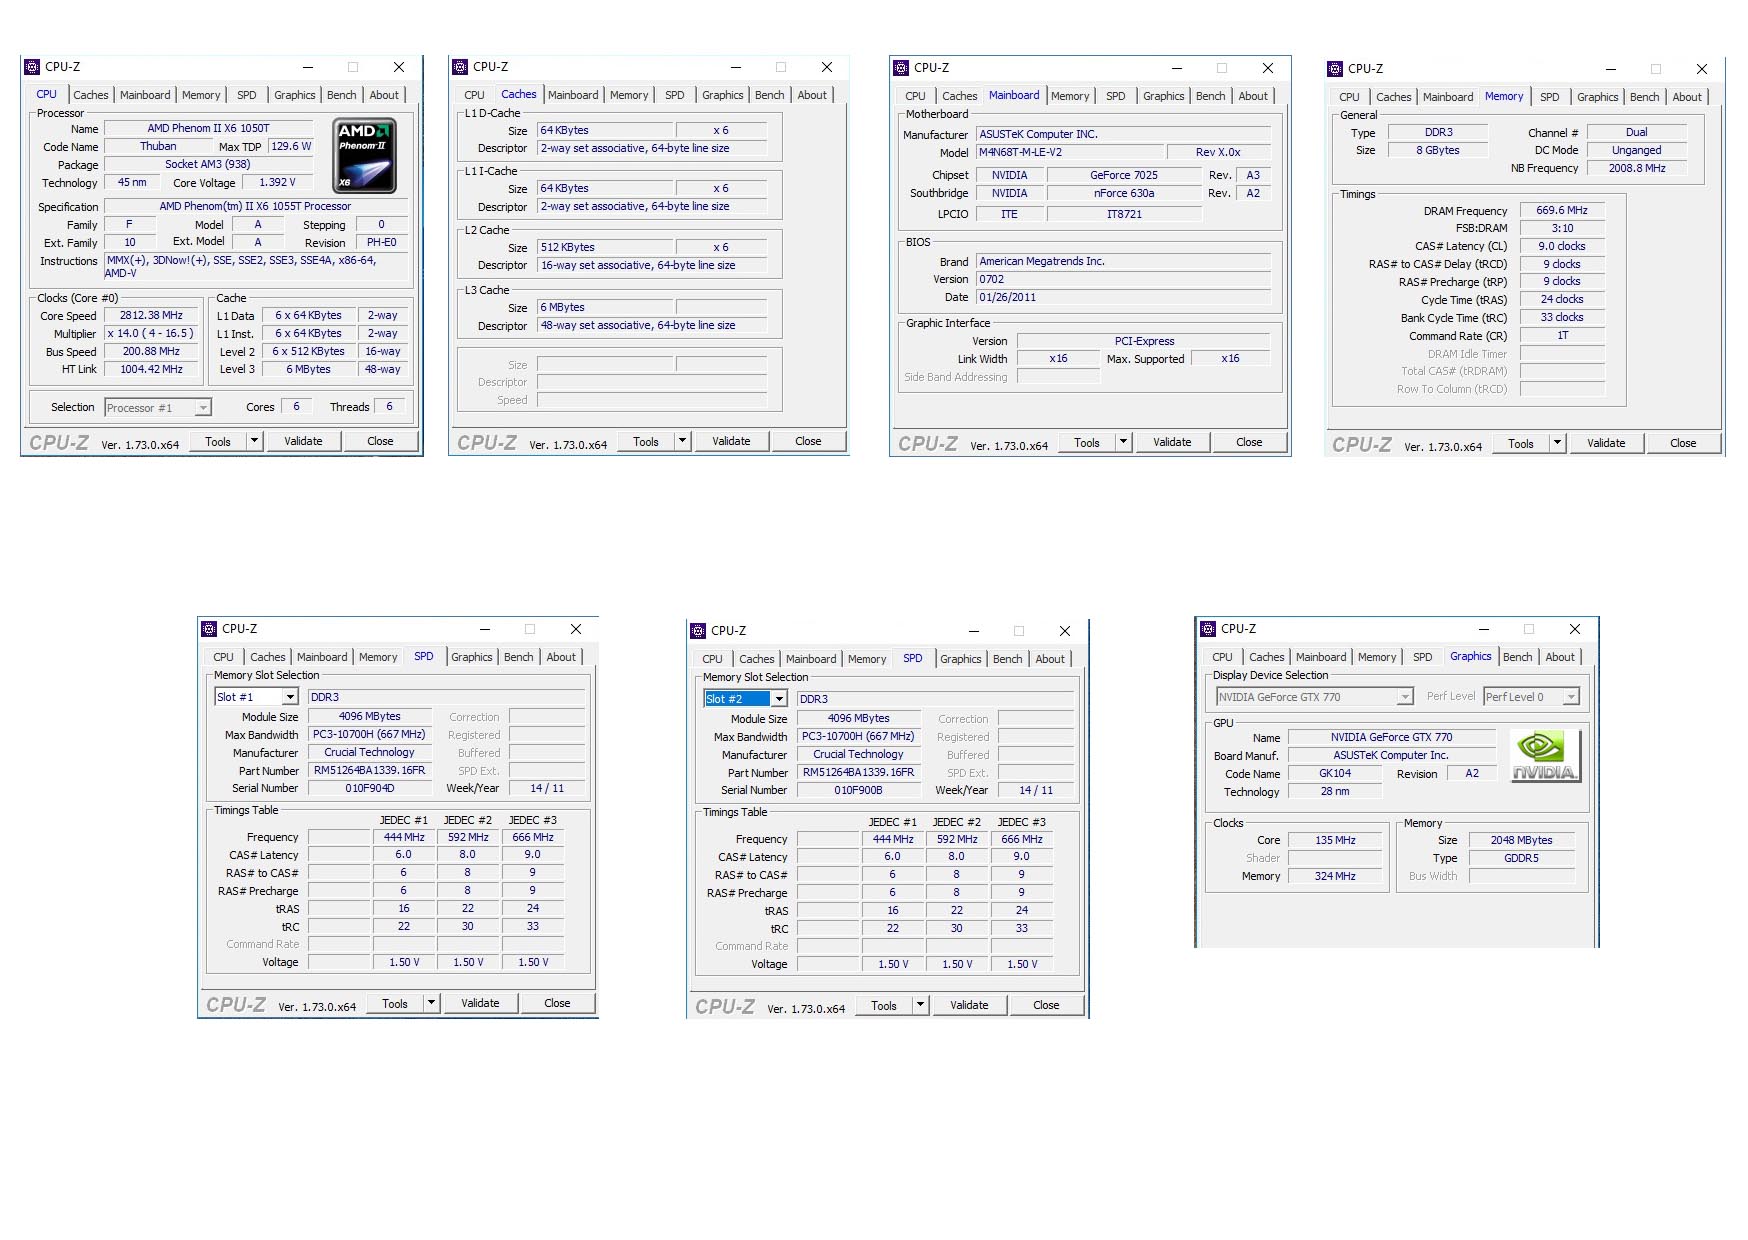The height and width of the screenshot is (1240, 1748).
Task: Open the Perf Level 0 dropdown
Action: [1571, 697]
